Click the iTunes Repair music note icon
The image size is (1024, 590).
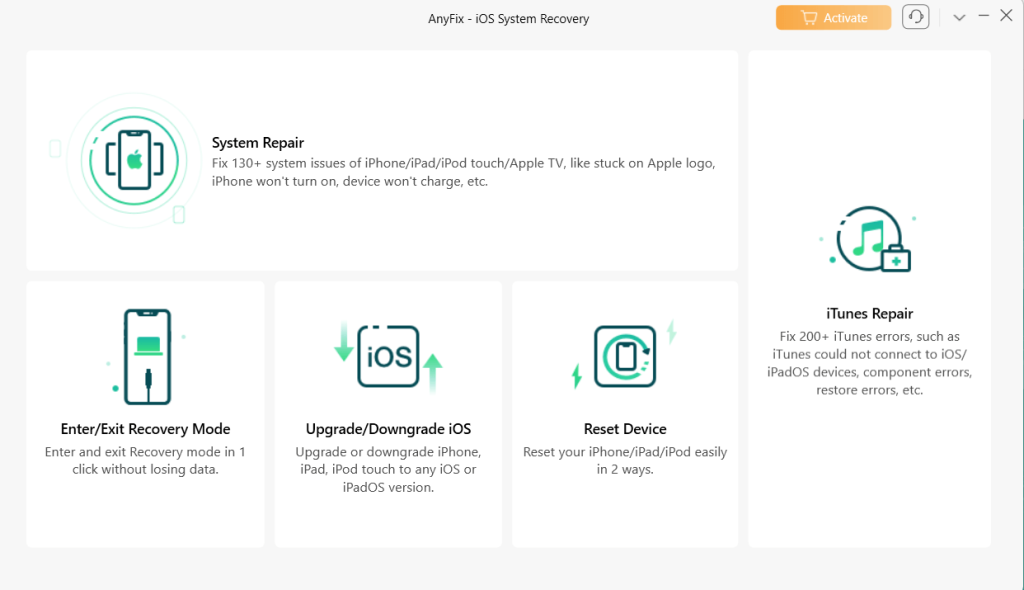pos(871,239)
